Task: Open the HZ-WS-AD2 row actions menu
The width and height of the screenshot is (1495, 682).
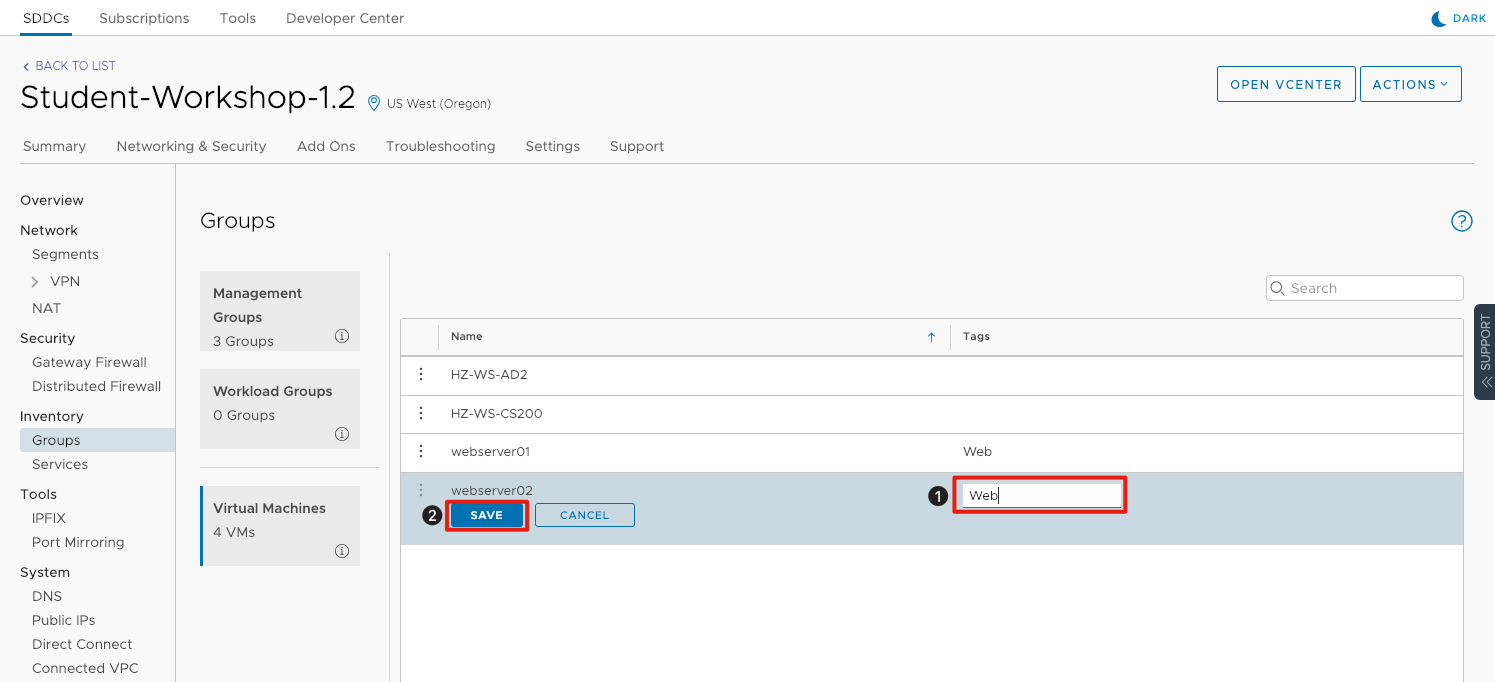Action: click(421, 374)
